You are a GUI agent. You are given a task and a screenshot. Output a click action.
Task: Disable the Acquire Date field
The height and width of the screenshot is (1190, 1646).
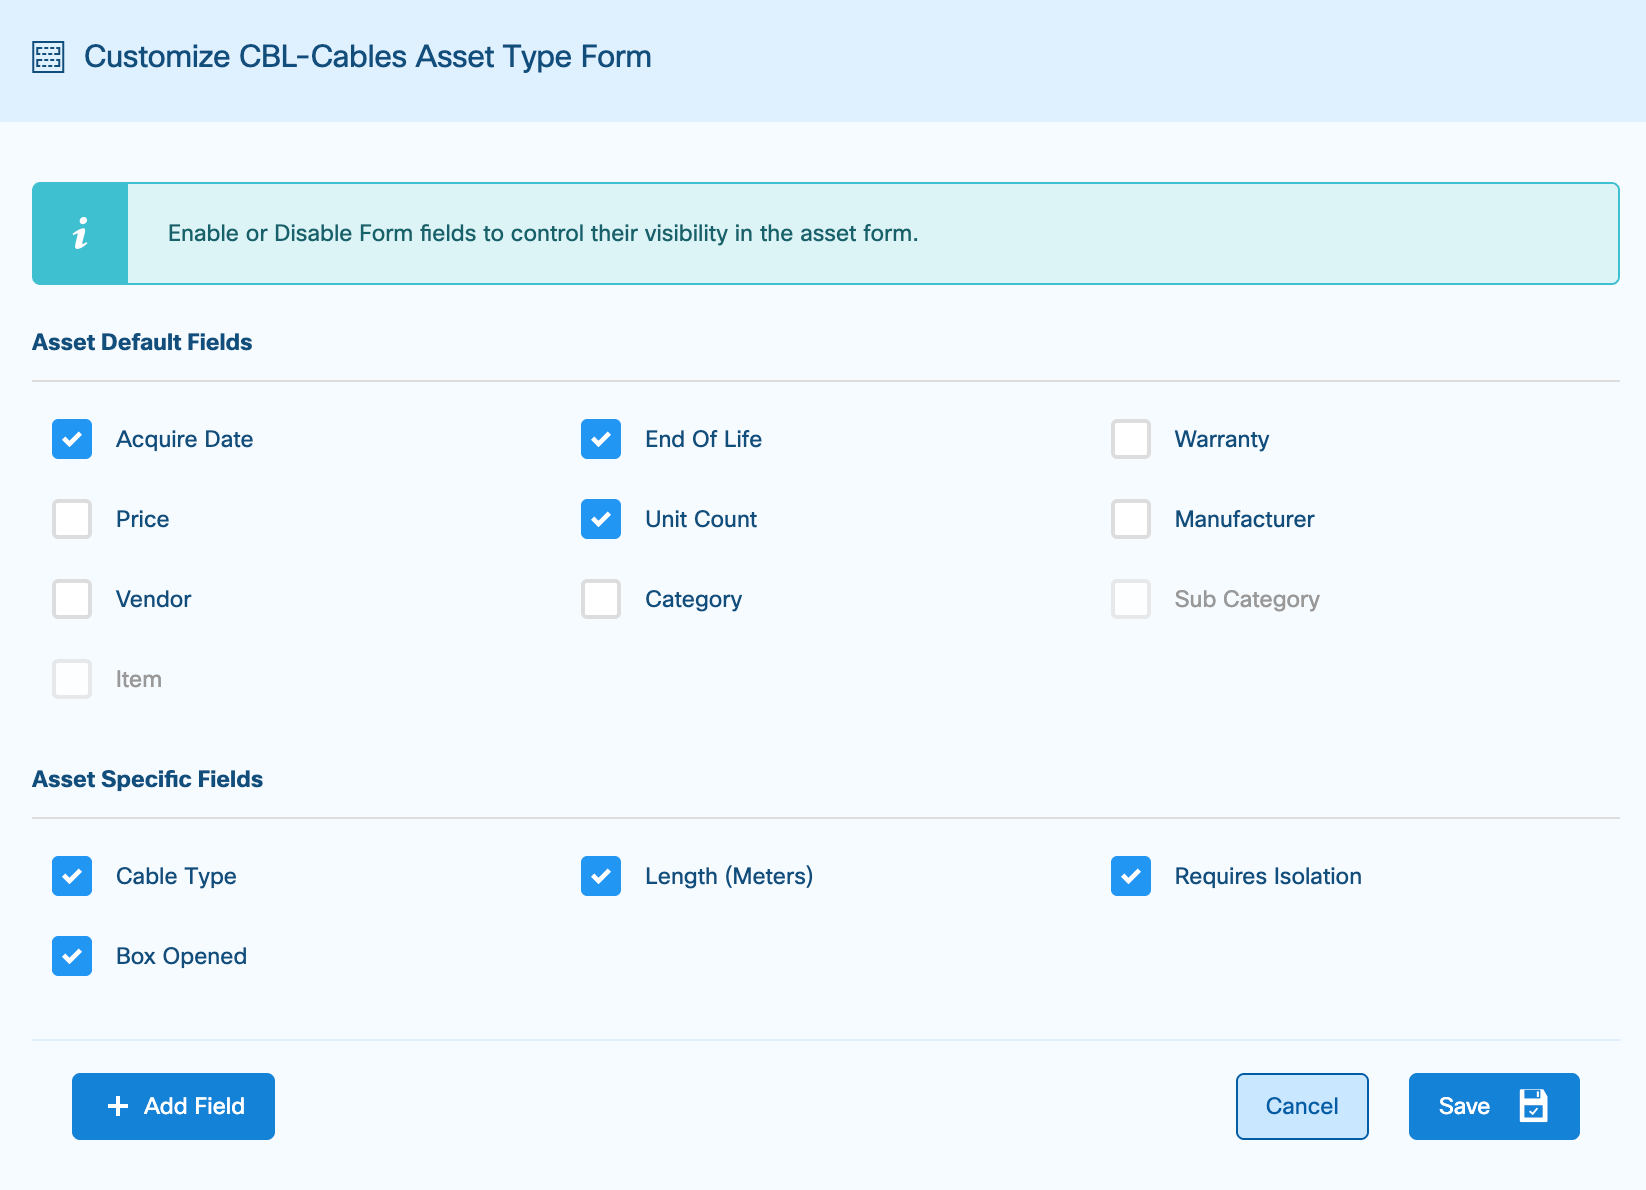point(71,439)
